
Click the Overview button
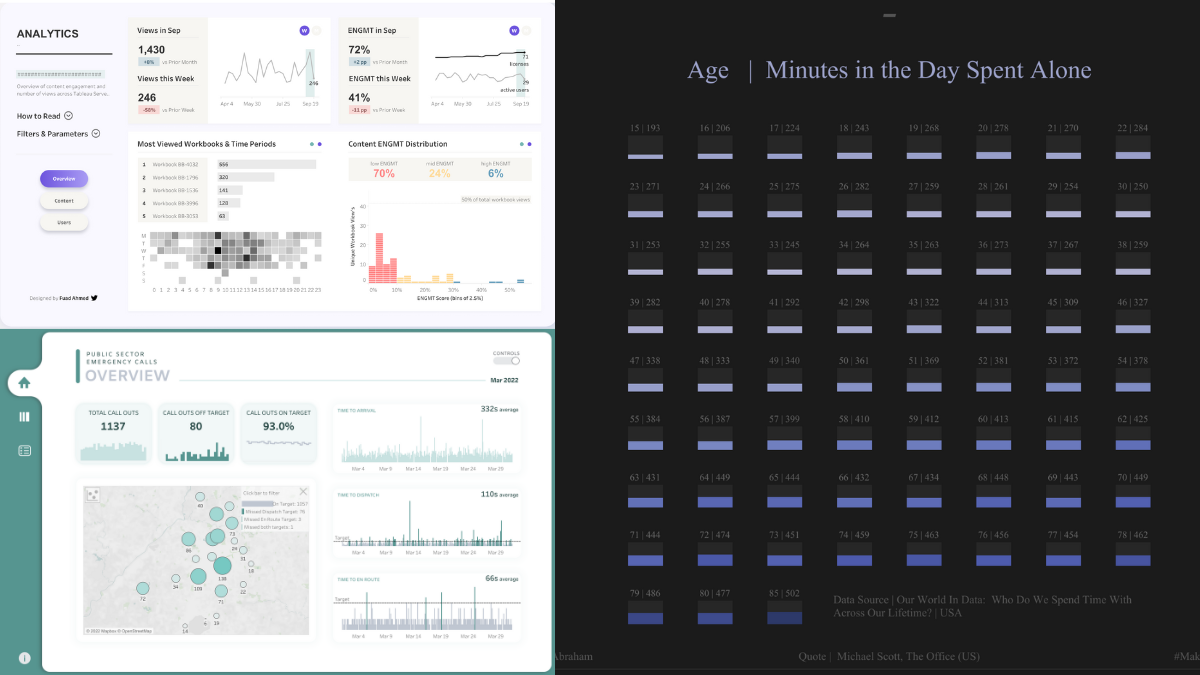tap(64, 178)
